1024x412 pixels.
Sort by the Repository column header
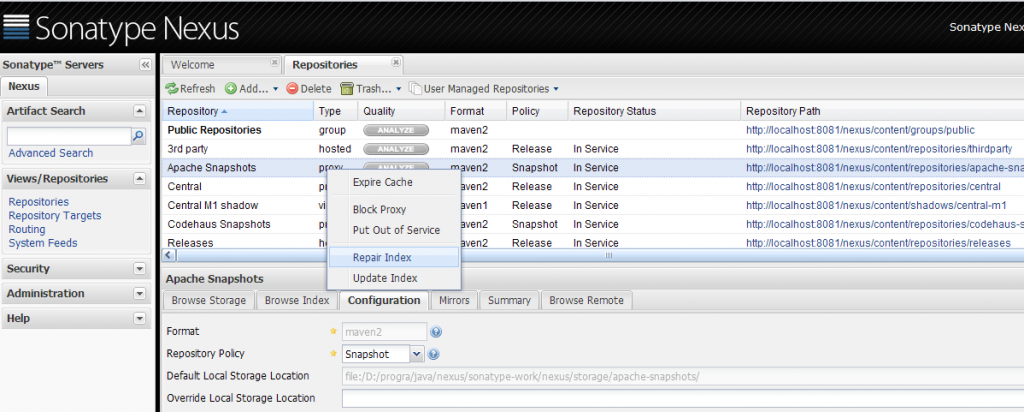tap(237, 112)
